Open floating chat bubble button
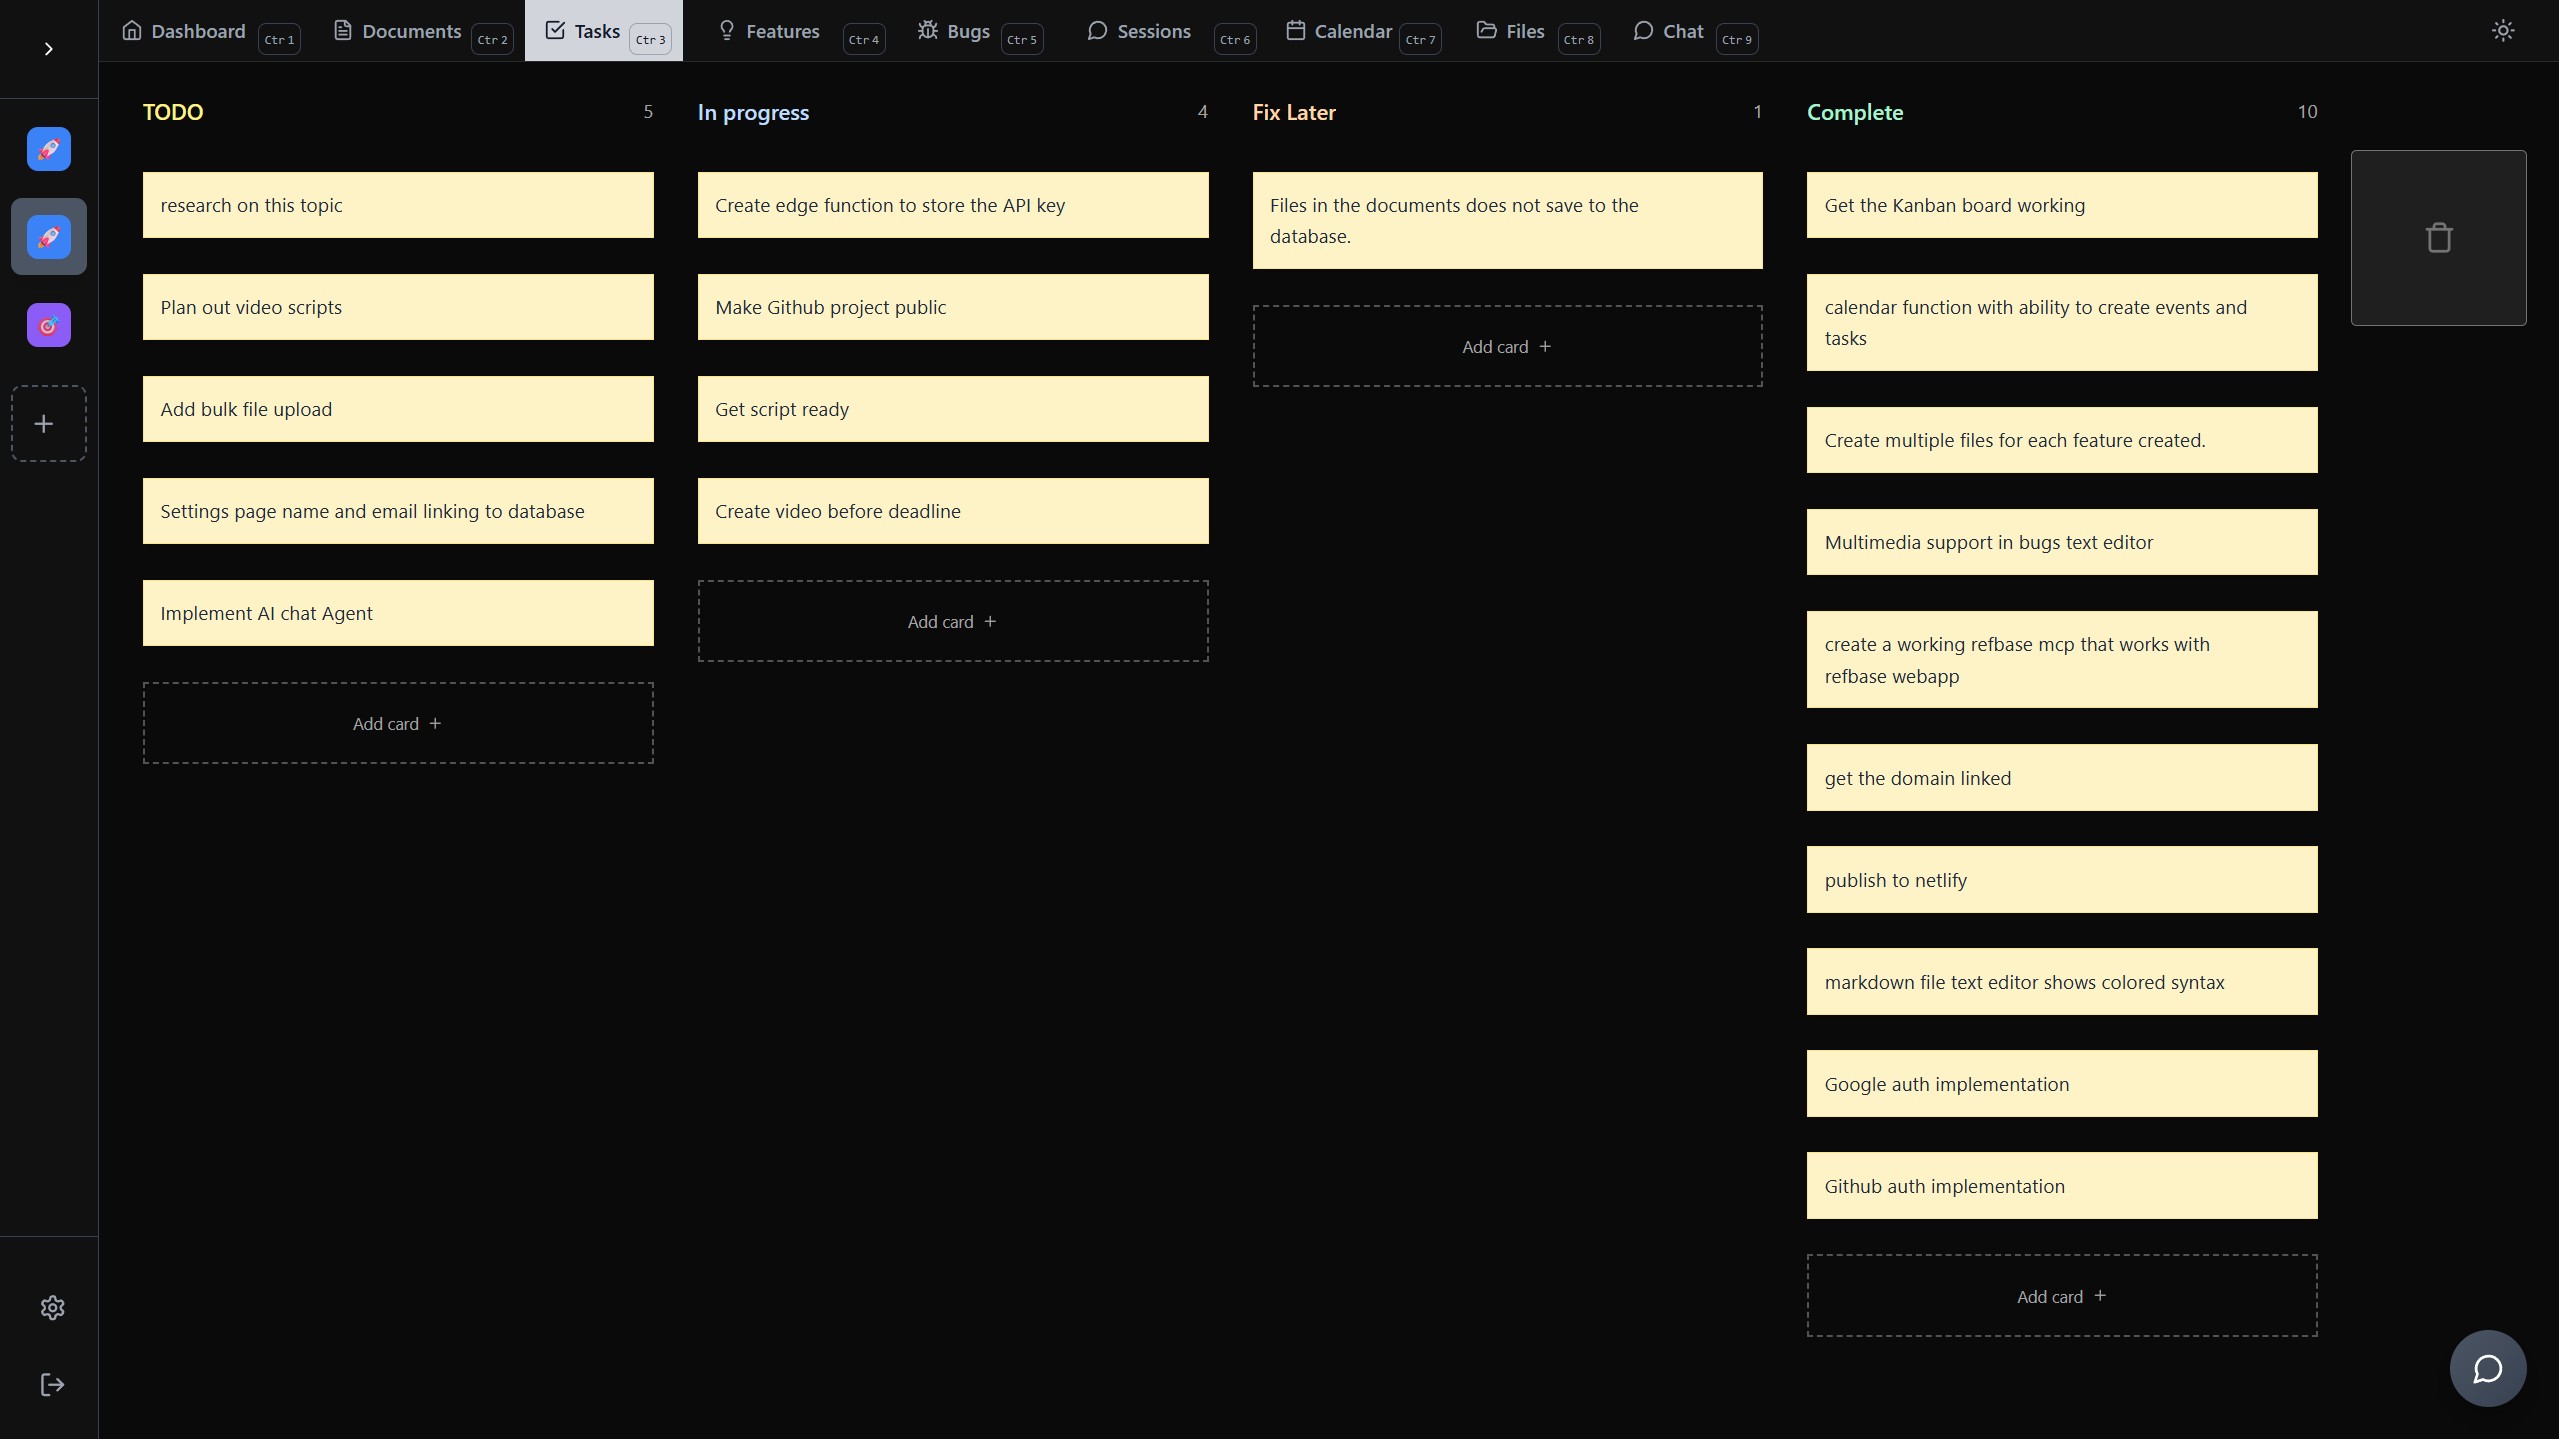The height and width of the screenshot is (1439, 2559). click(2487, 1369)
